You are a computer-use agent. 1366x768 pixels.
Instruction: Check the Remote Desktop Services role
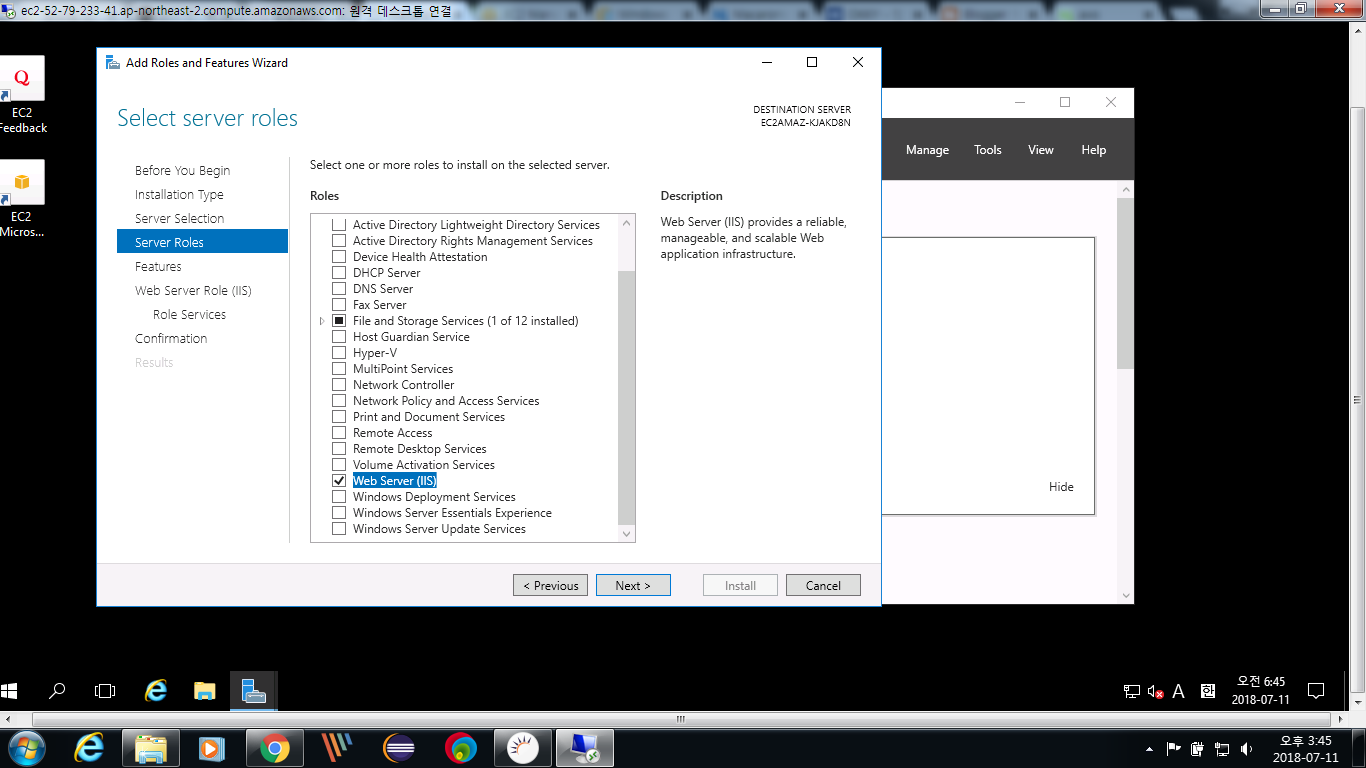pos(339,449)
